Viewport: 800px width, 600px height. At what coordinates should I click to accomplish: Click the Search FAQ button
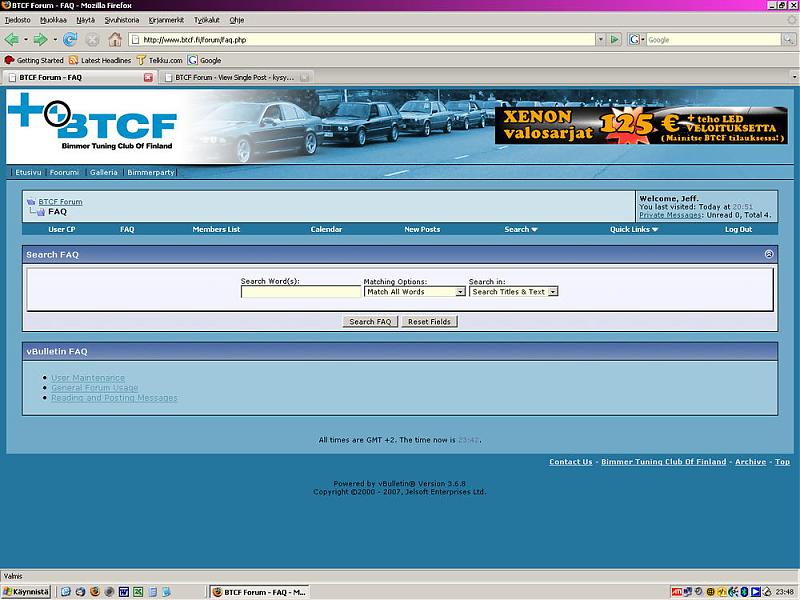click(370, 322)
